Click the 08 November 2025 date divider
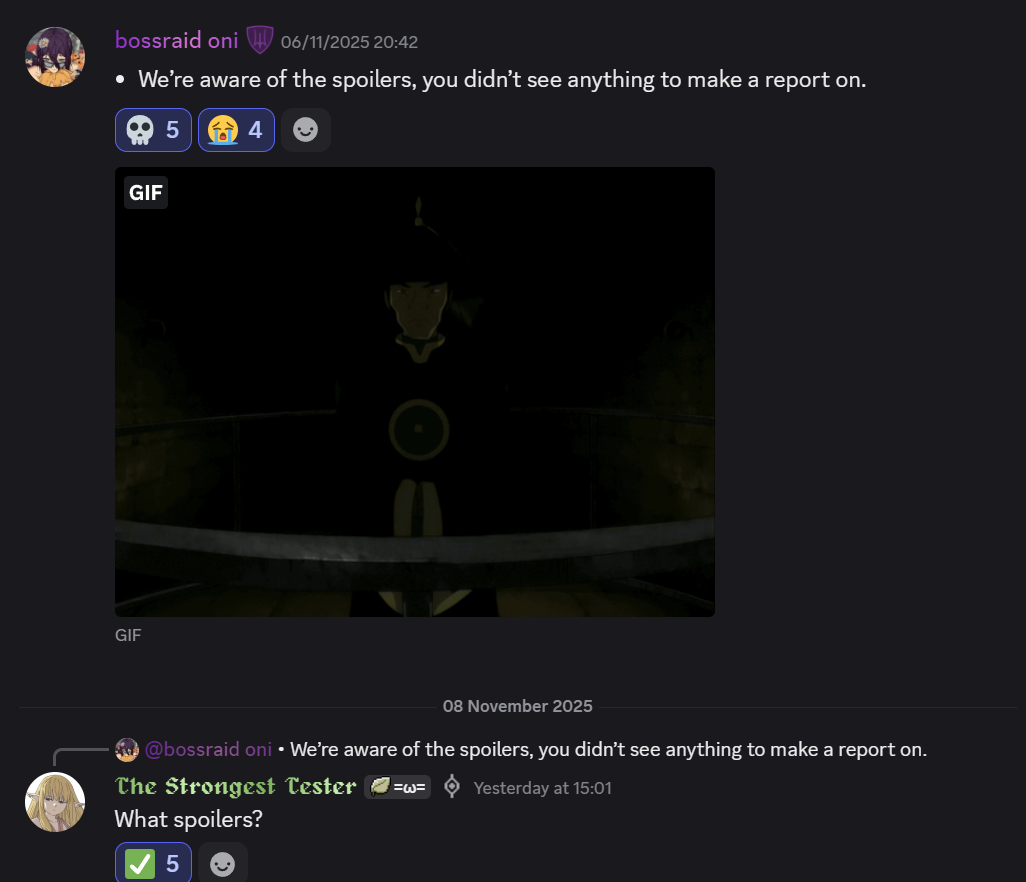Viewport: 1026px width, 882px height. click(x=518, y=706)
